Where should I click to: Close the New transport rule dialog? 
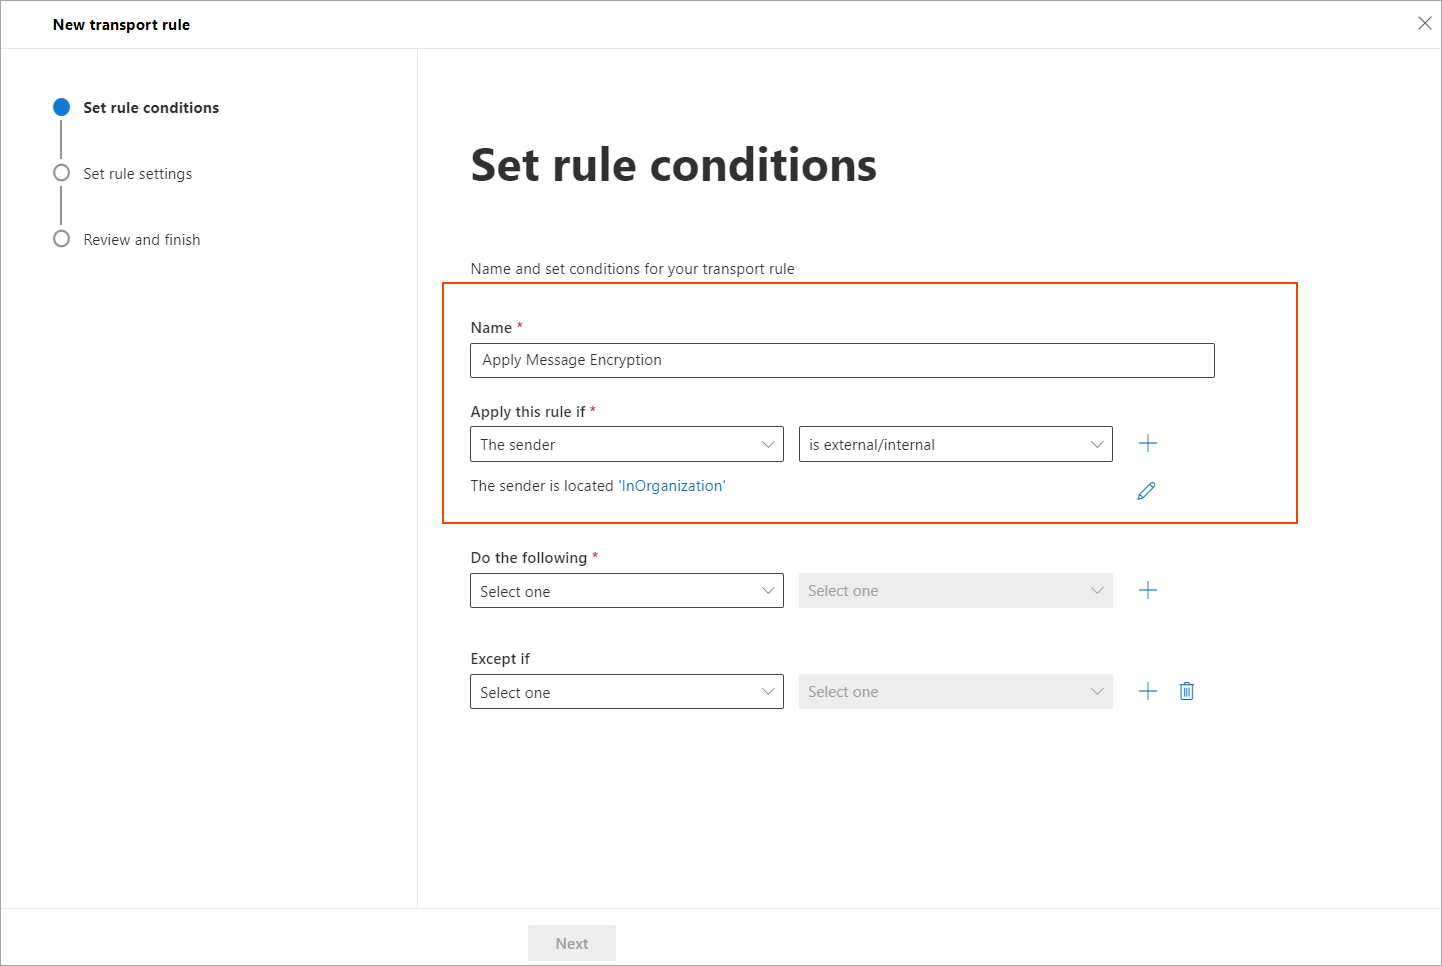pyautogui.click(x=1425, y=23)
